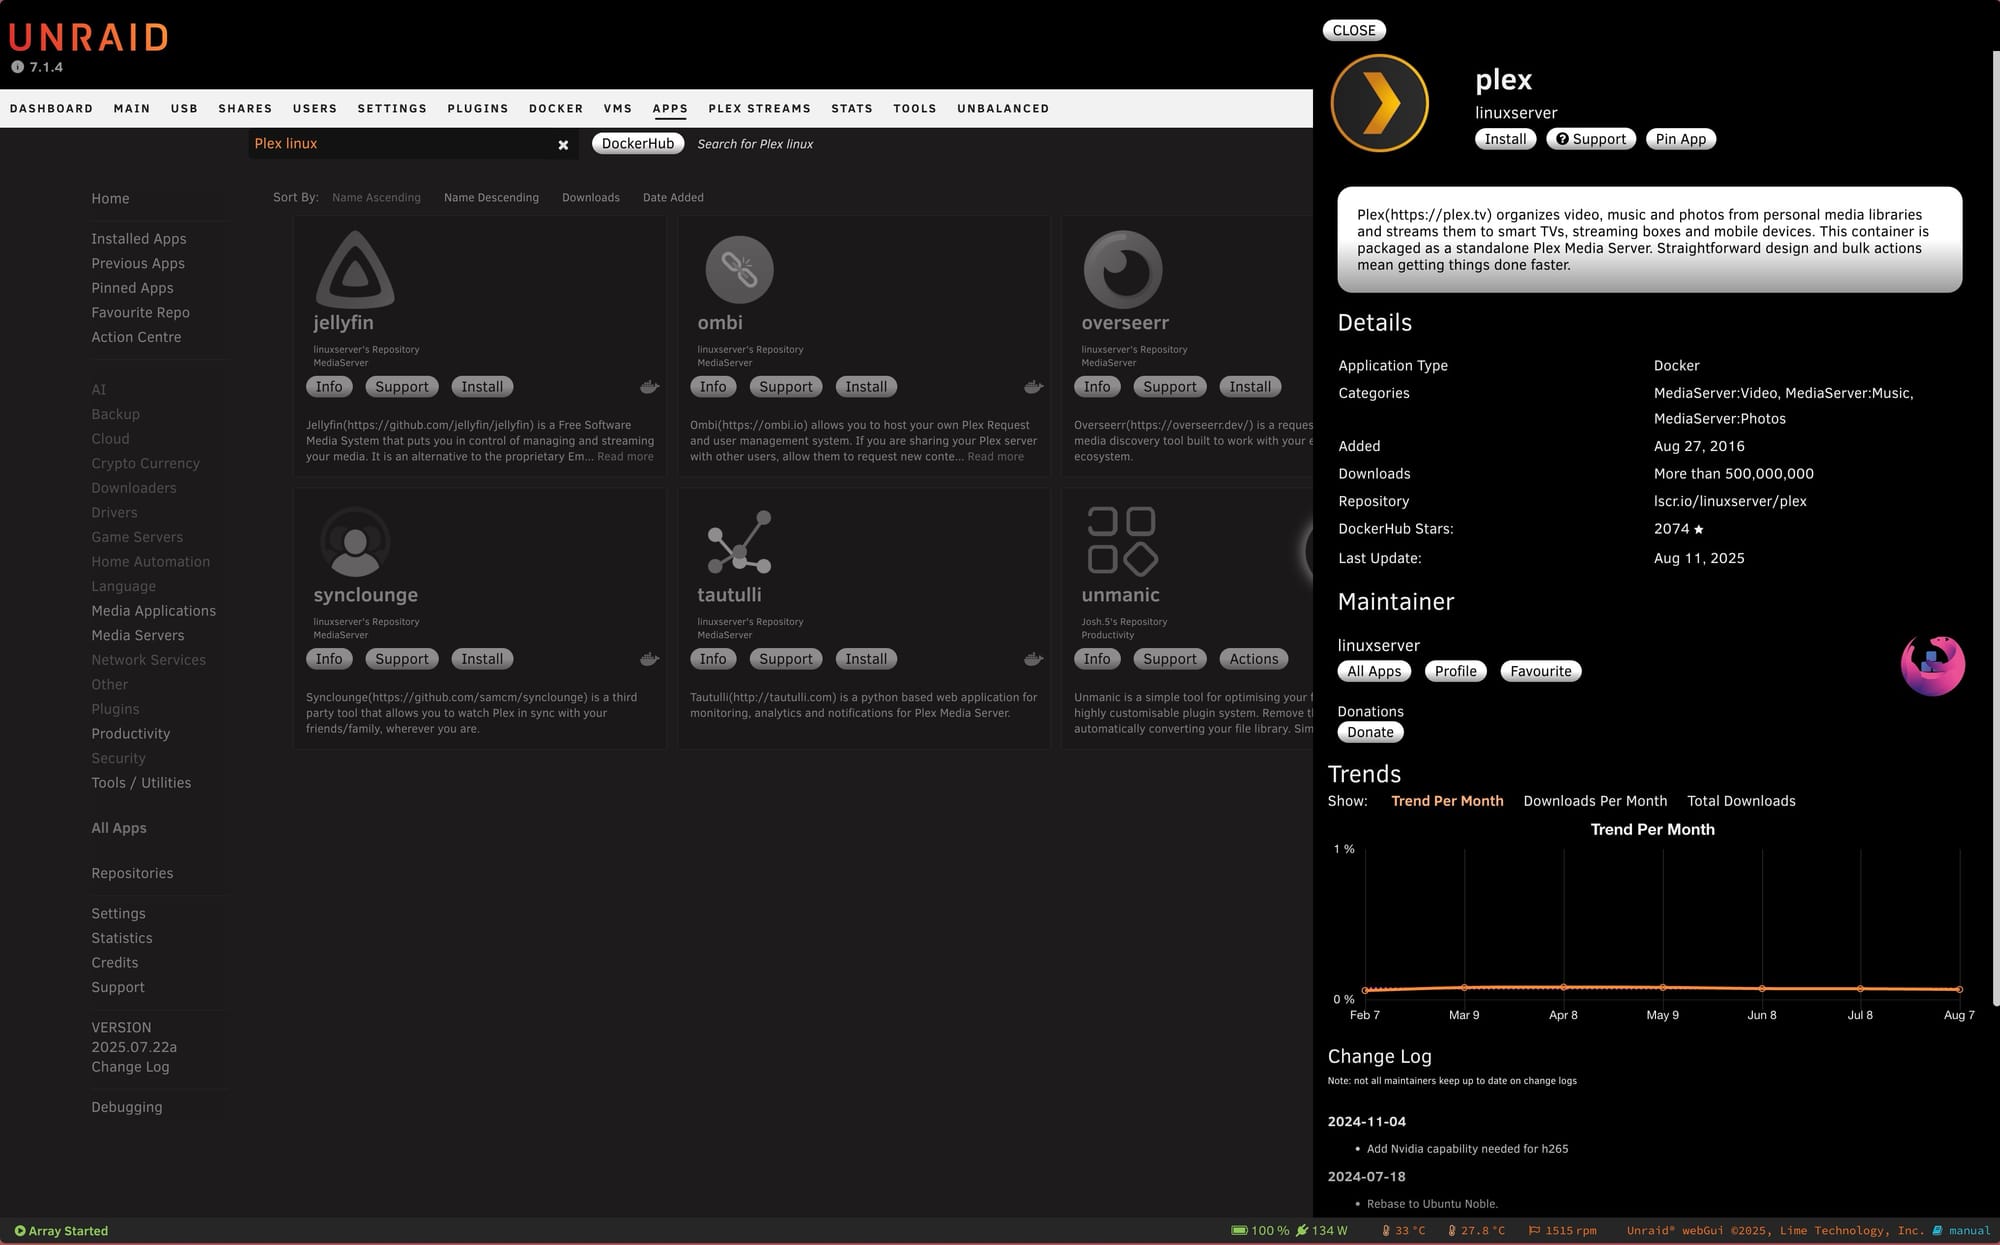Sort apps by Name Ascending
The width and height of the screenshot is (2000, 1245).
tap(376, 198)
